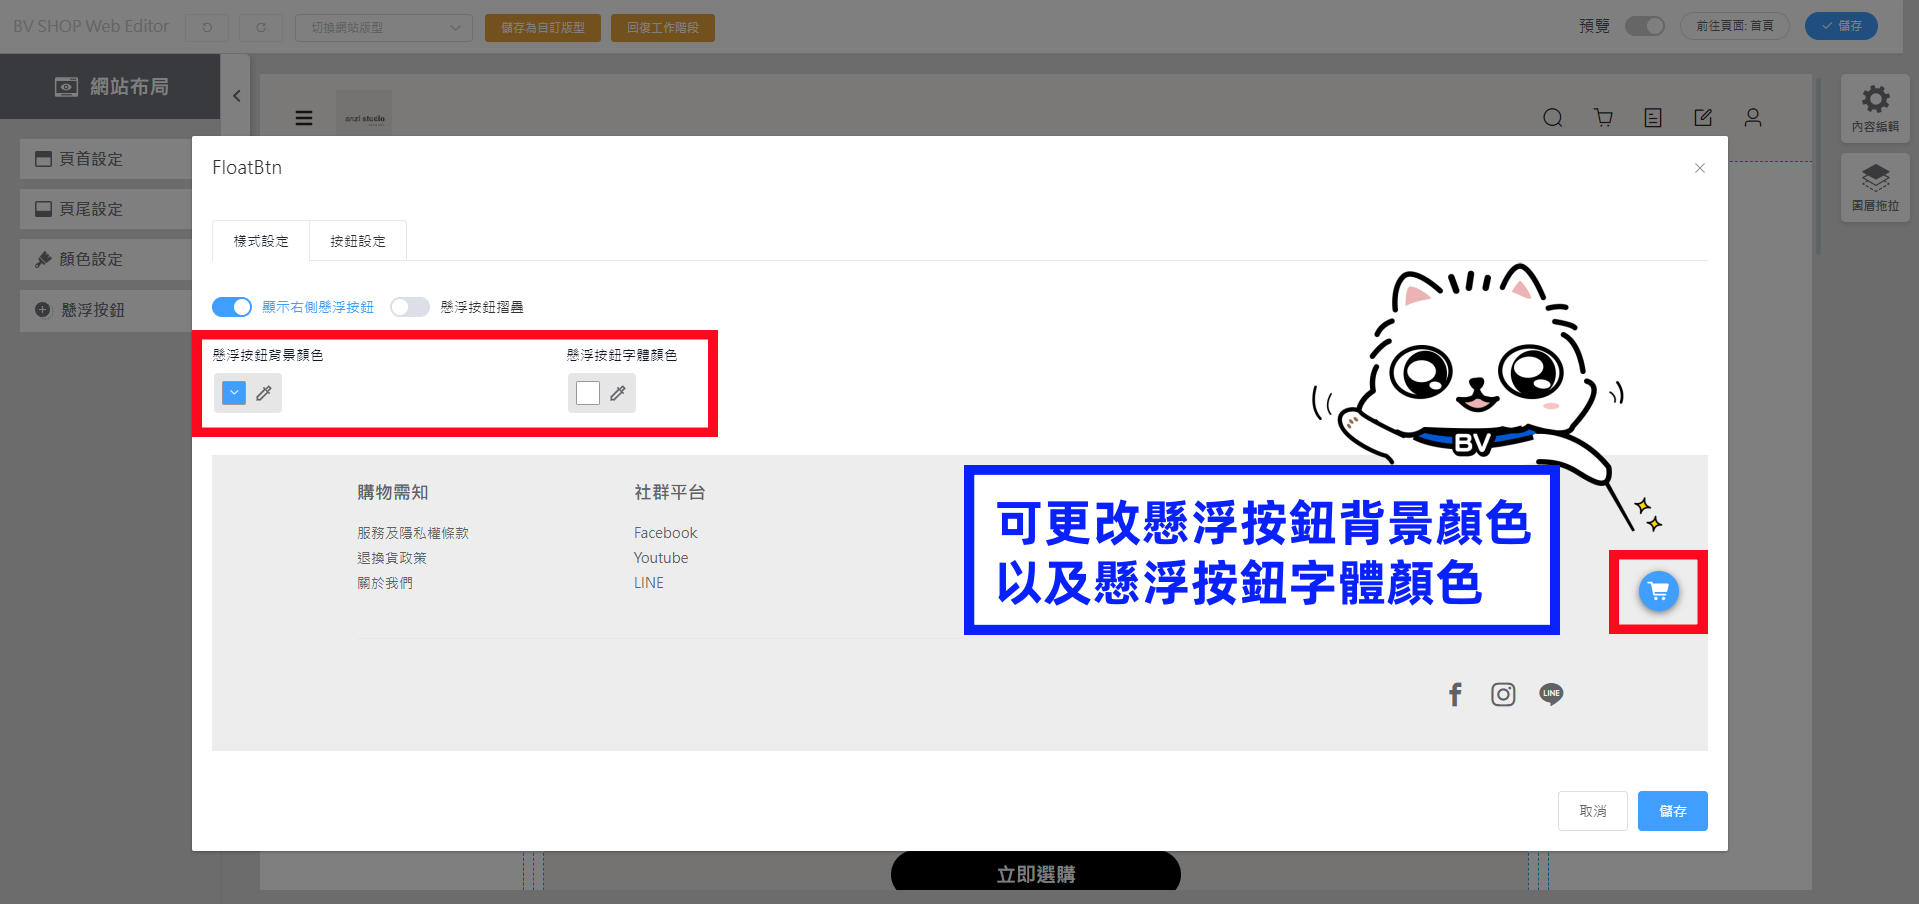Click the floating blue cart button
Screen dimensions: 1919x904
pyautogui.click(x=1659, y=591)
